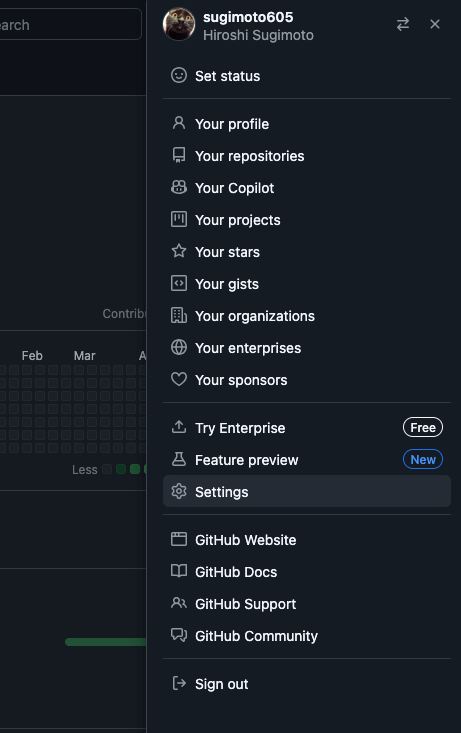
Task: Open Your projects
Action: 307,220
